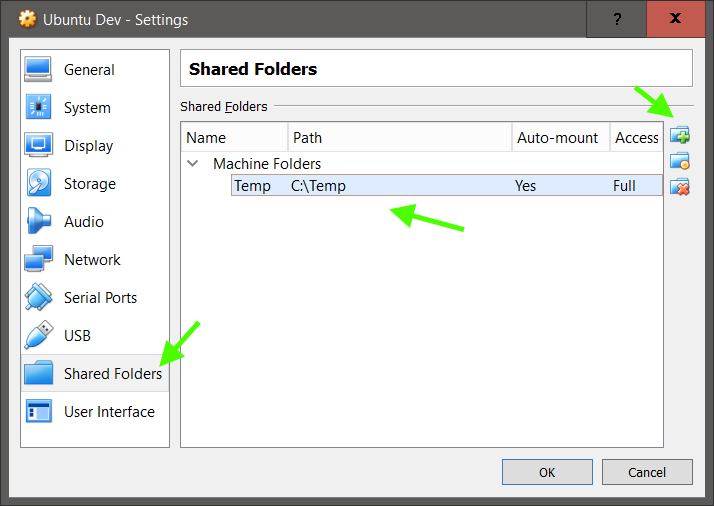This screenshot has width=714, height=506.
Task: Click the edit shared folder icon
Action: click(679, 161)
